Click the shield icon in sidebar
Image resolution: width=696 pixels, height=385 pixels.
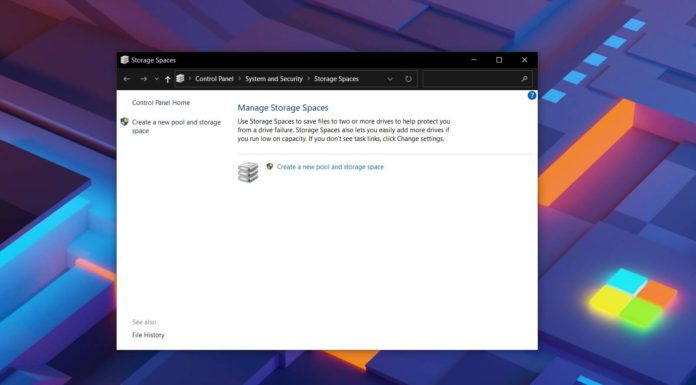point(124,122)
